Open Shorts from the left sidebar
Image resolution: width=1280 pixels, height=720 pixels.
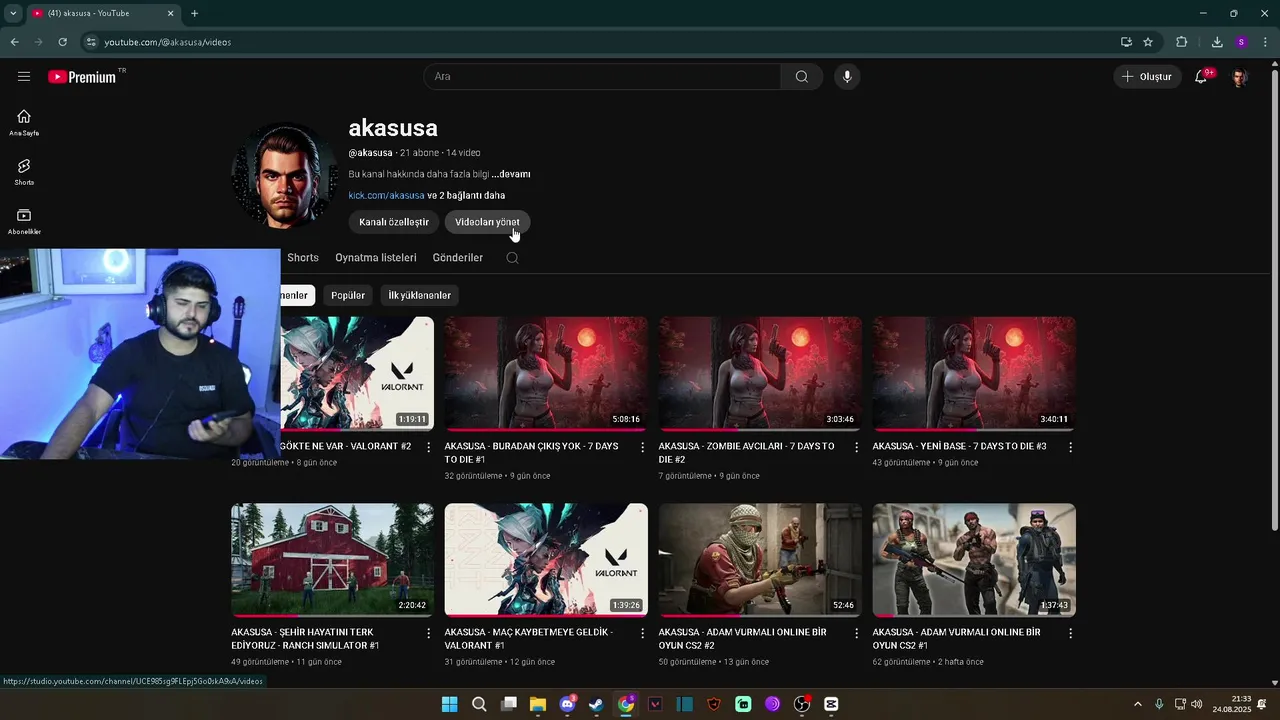pyautogui.click(x=24, y=172)
